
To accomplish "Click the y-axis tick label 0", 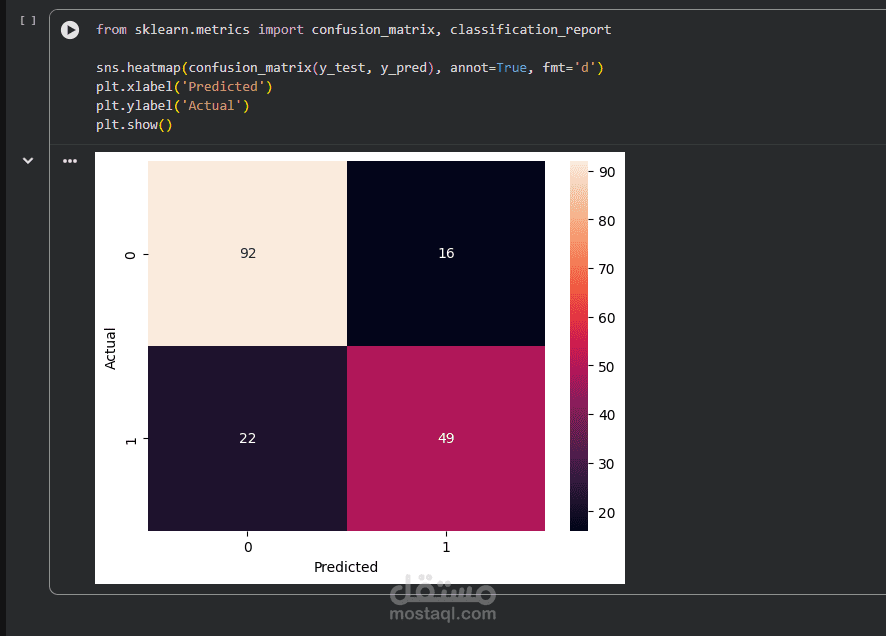I will coord(131,254).
